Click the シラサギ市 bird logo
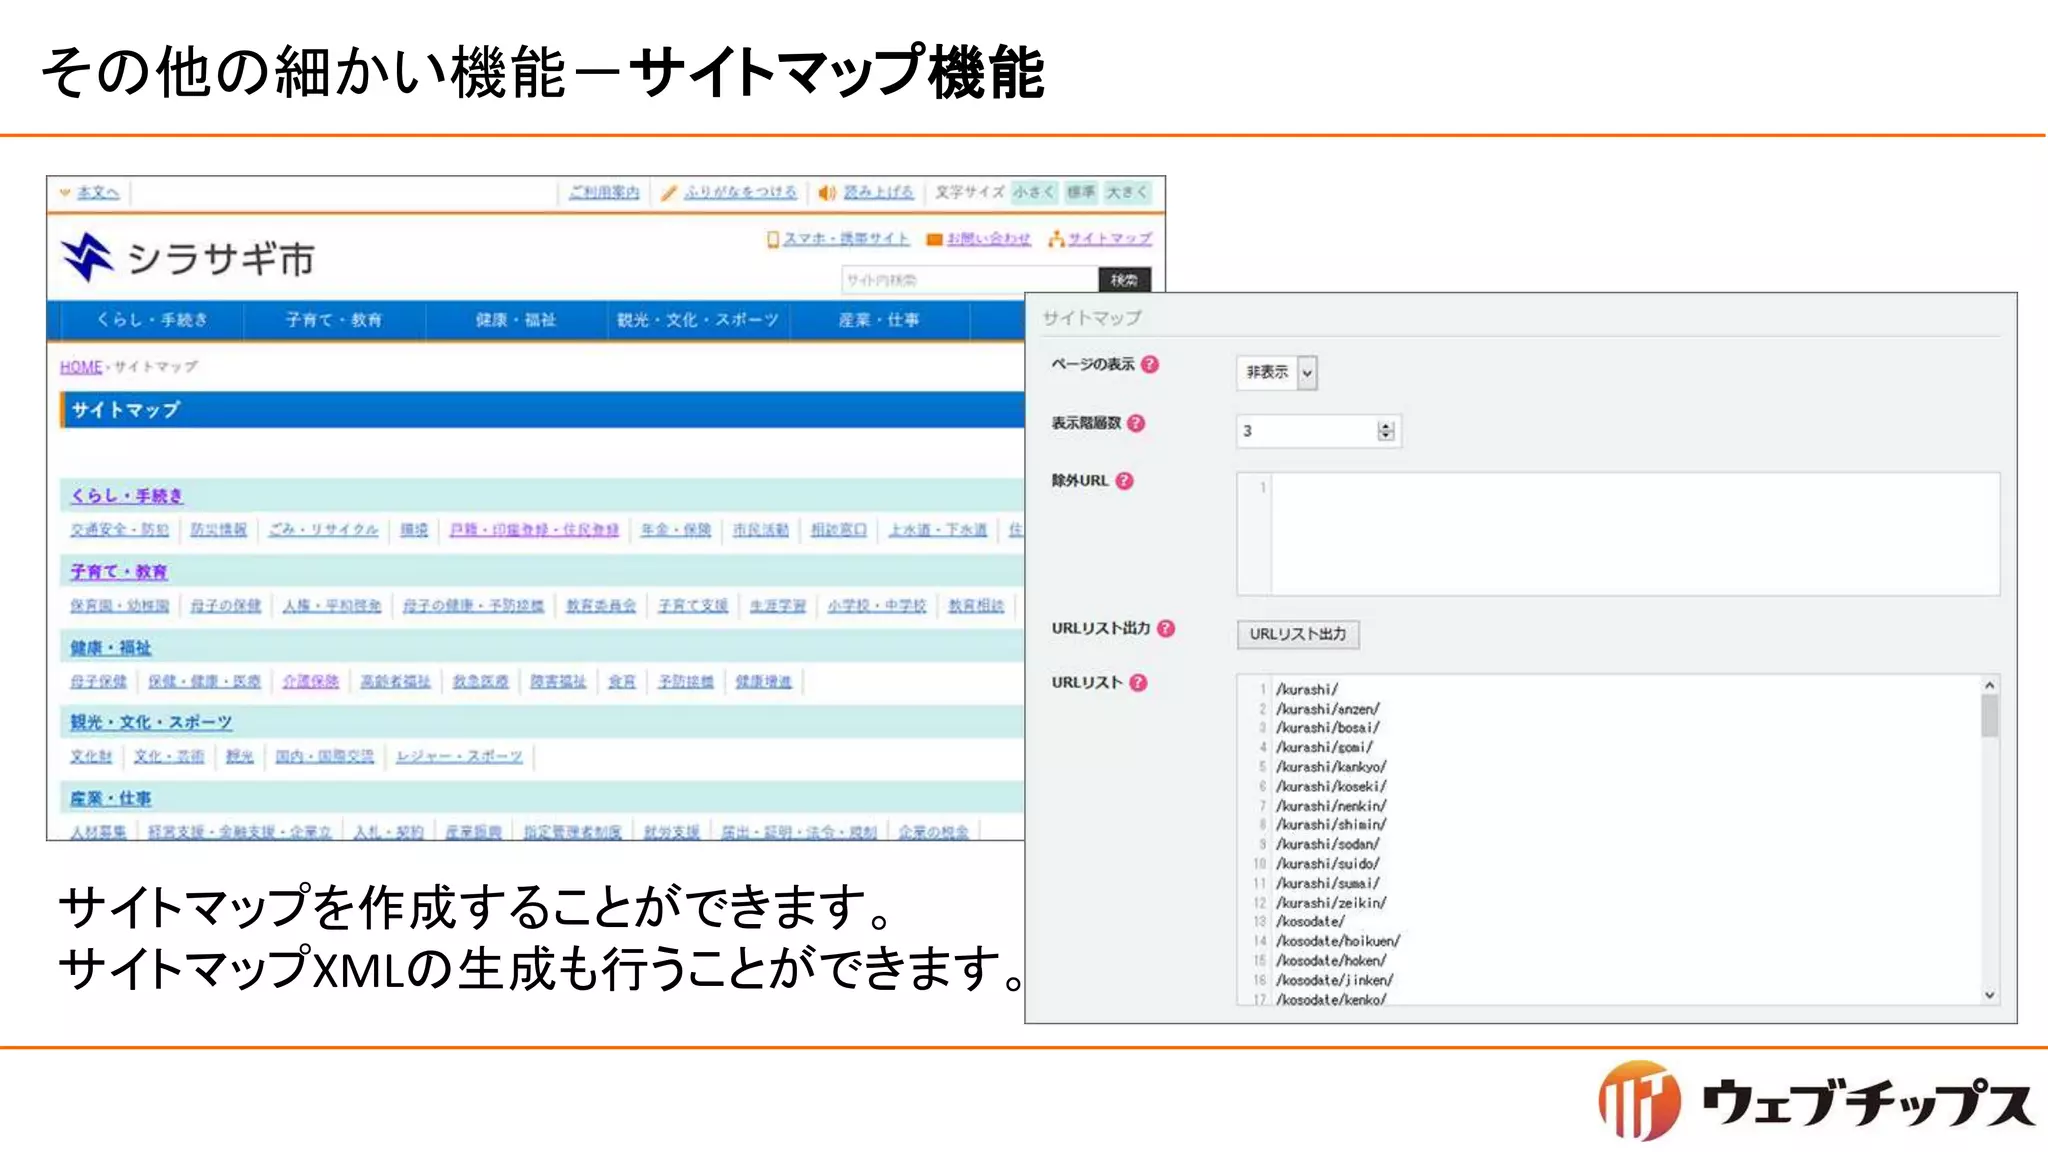2048x1152 pixels. pyautogui.click(x=87, y=257)
